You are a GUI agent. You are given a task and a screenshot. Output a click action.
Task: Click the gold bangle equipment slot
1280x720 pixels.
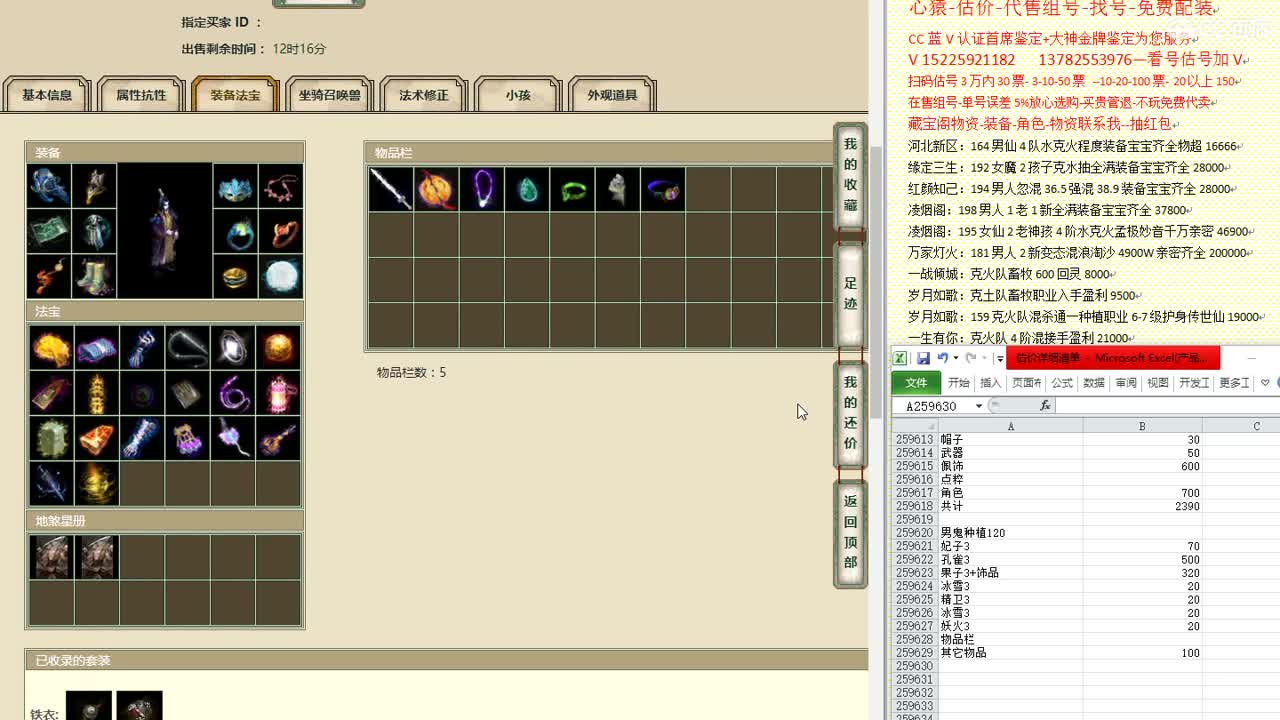point(235,276)
